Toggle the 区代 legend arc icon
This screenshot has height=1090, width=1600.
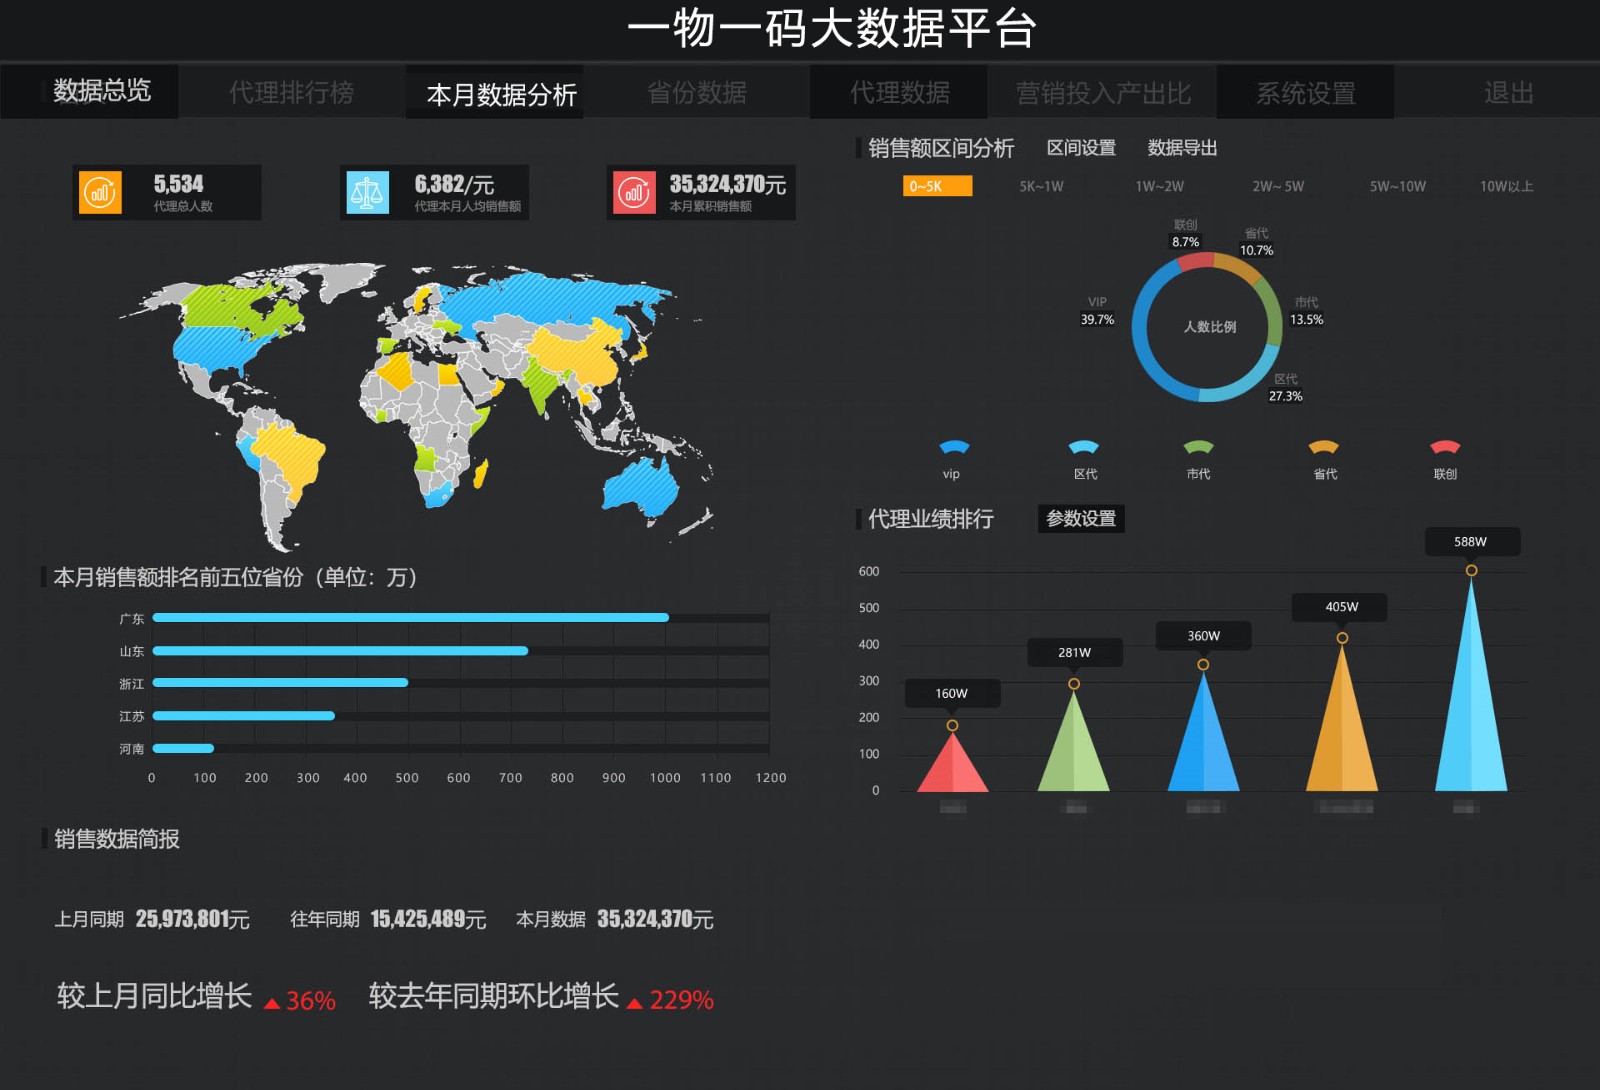1084,448
